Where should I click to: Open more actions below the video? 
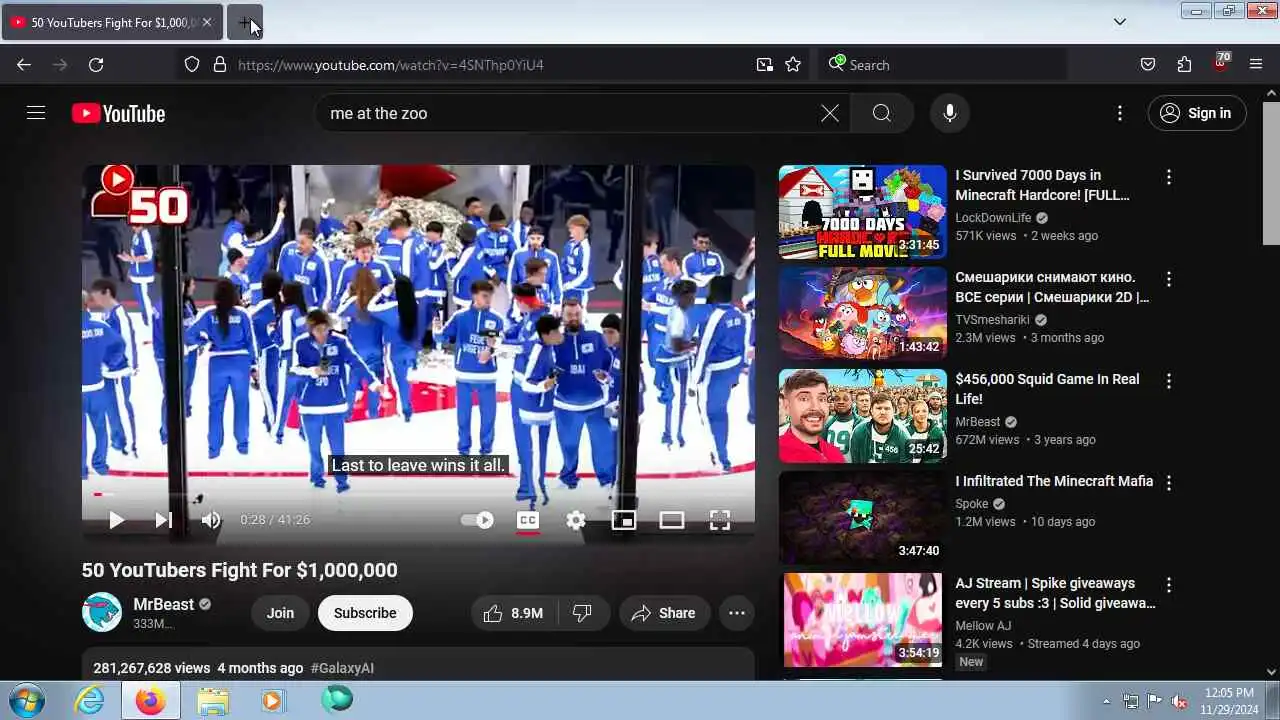[737, 613]
